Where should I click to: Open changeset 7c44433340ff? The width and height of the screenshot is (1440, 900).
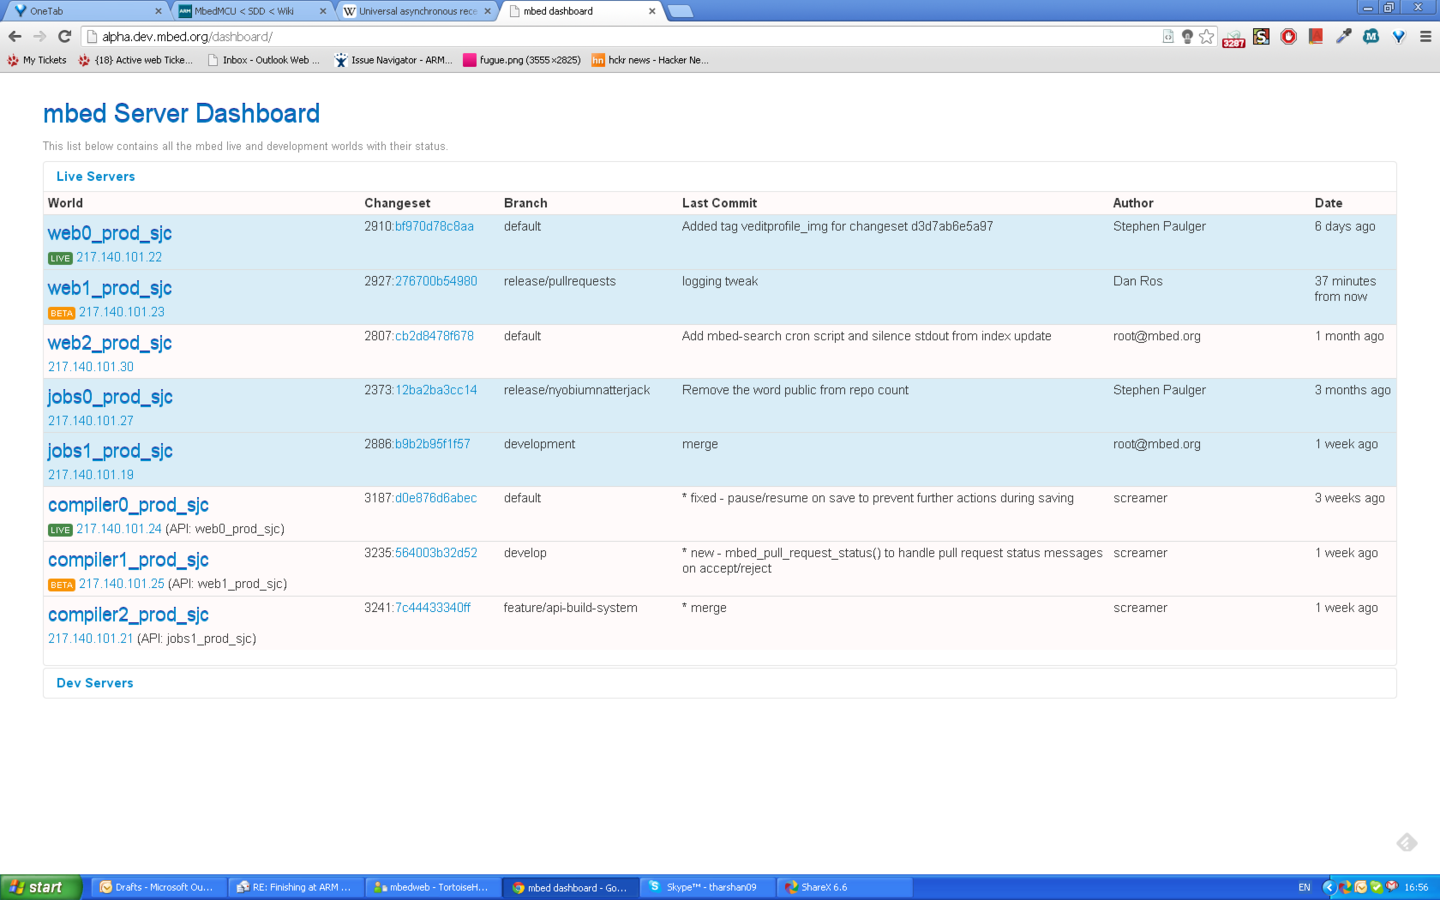point(432,609)
